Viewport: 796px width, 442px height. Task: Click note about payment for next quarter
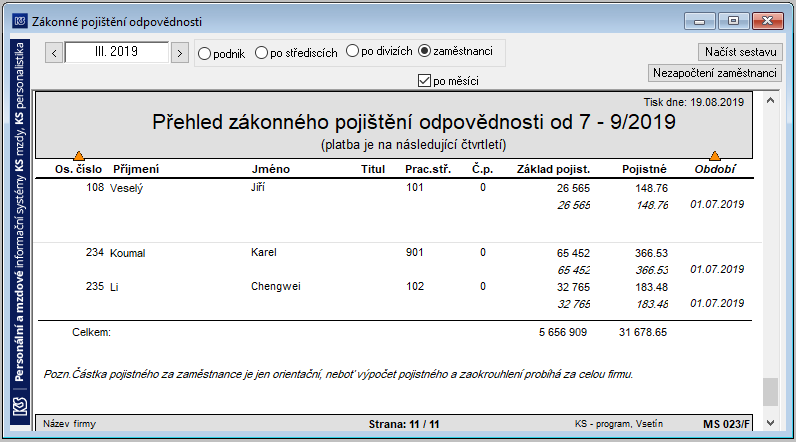414,145
